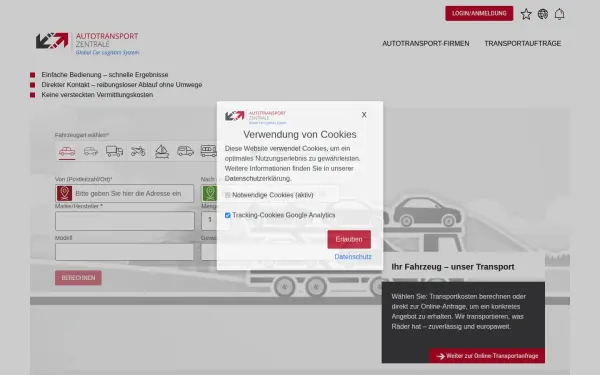600x375 pixels.
Task: Select the camper van vehicle type
Action: click(186, 152)
